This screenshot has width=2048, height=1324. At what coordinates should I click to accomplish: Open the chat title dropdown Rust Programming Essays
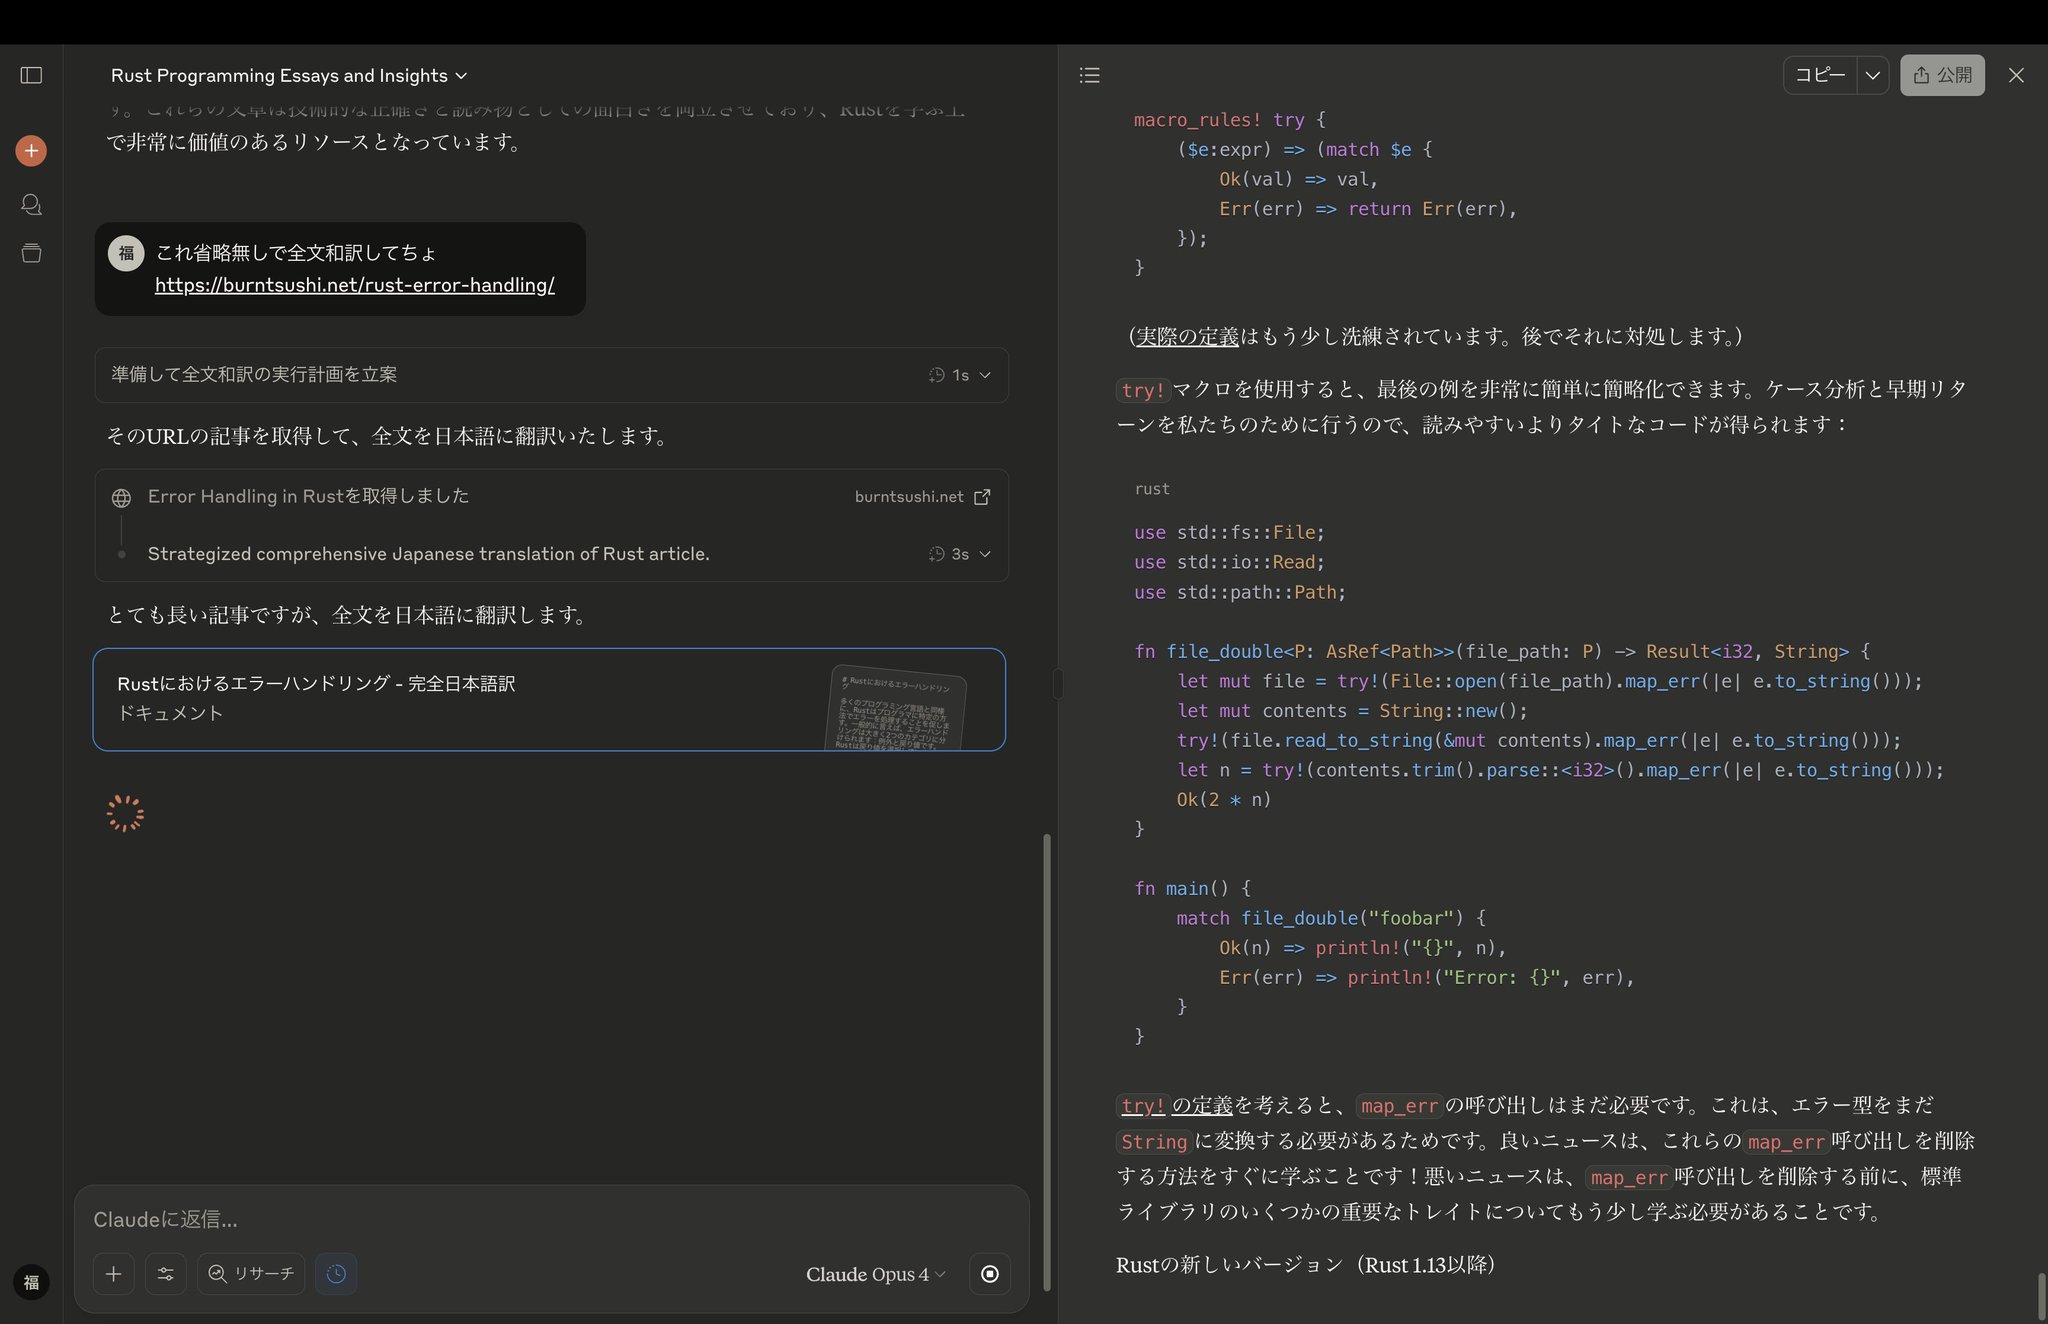[x=289, y=76]
